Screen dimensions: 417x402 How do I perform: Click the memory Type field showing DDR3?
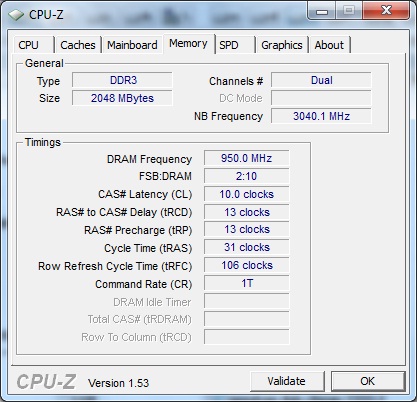tap(122, 80)
